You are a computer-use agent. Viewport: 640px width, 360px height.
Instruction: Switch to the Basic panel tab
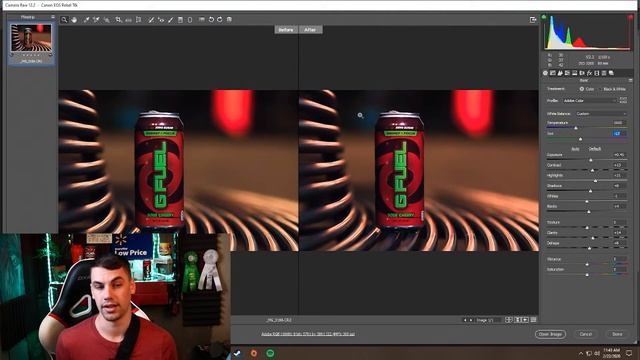(x=545, y=73)
